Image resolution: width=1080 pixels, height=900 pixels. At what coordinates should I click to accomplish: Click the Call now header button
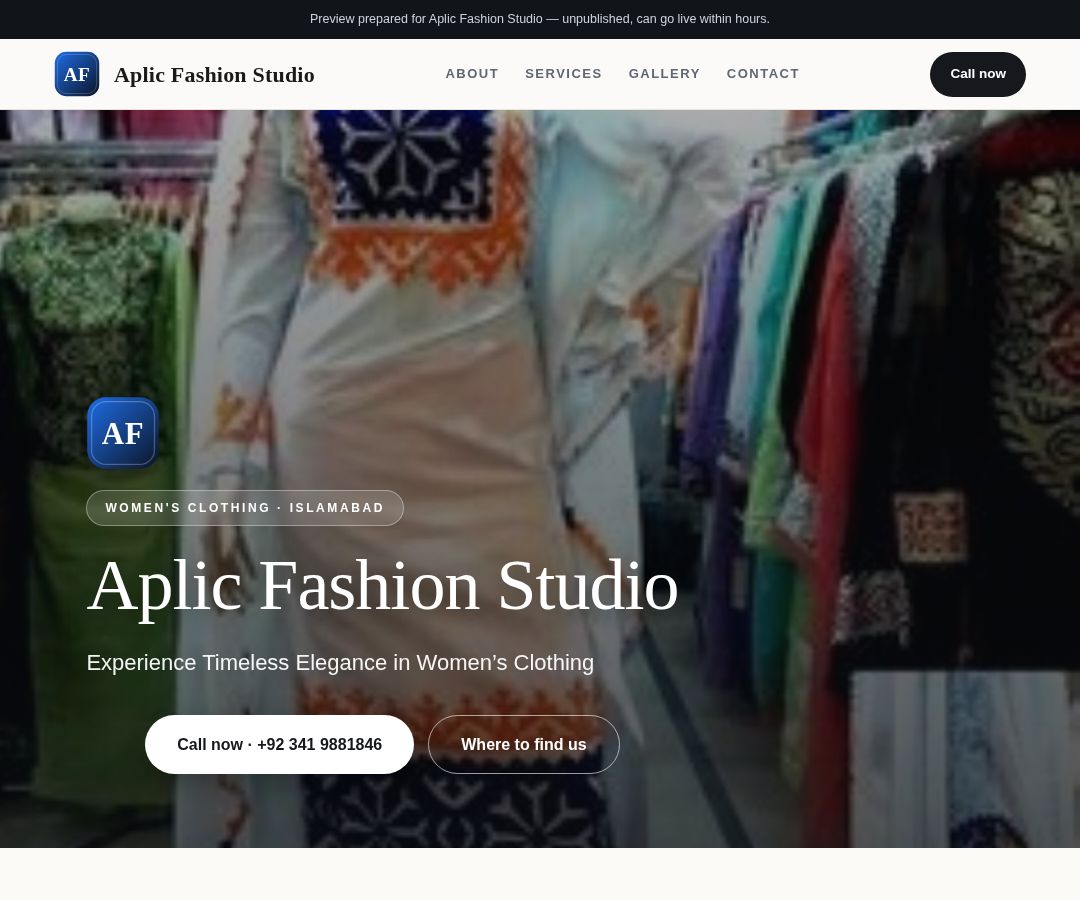(977, 74)
